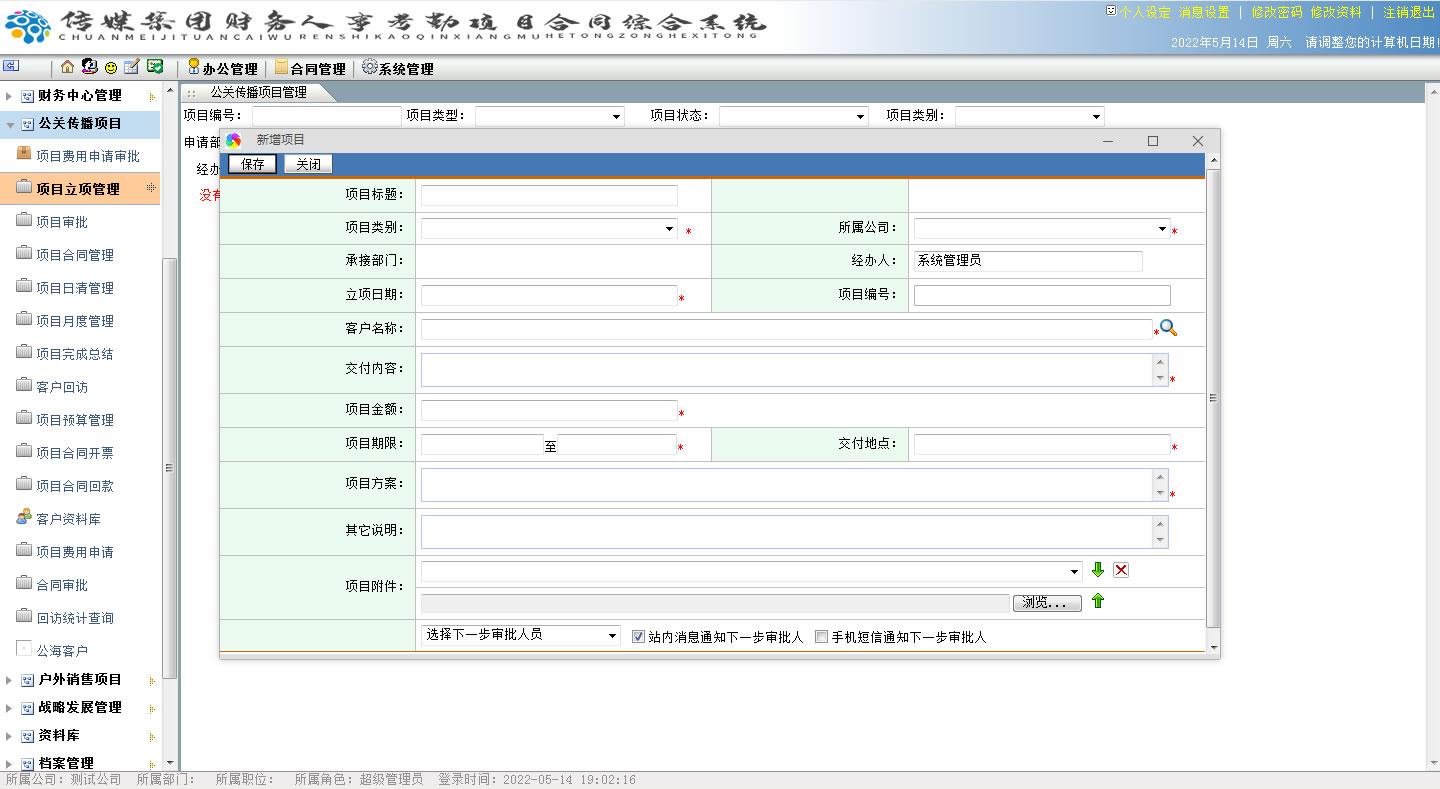Open 选择下一步审批人员 dropdown
The width and height of the screenshot is (1440, 789).
(x=521, y=636)
